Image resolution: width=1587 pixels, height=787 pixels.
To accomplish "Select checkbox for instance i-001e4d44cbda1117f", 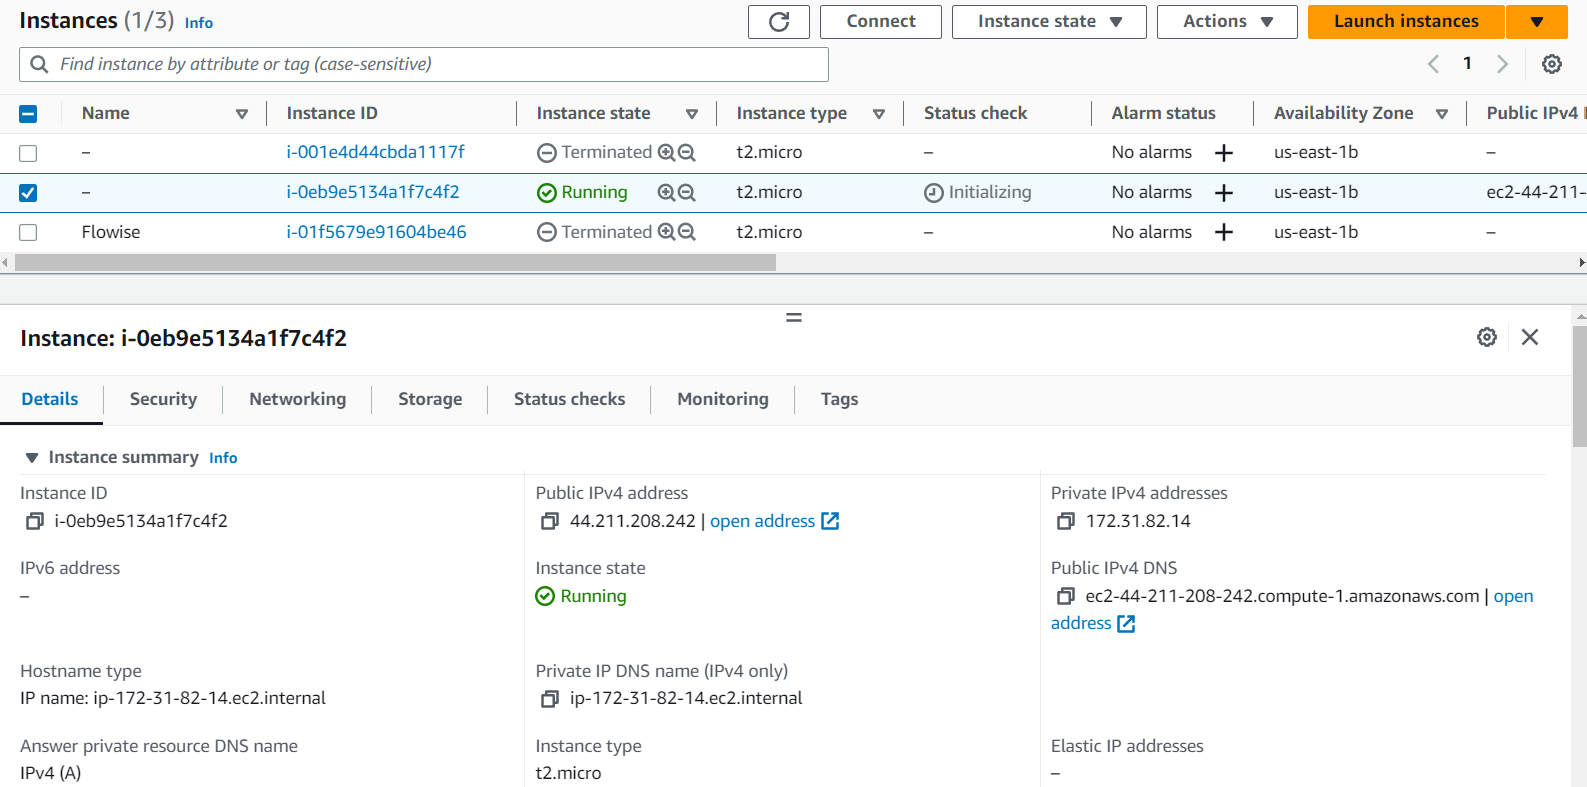I will pyautogui.click(x=28, y=153).
